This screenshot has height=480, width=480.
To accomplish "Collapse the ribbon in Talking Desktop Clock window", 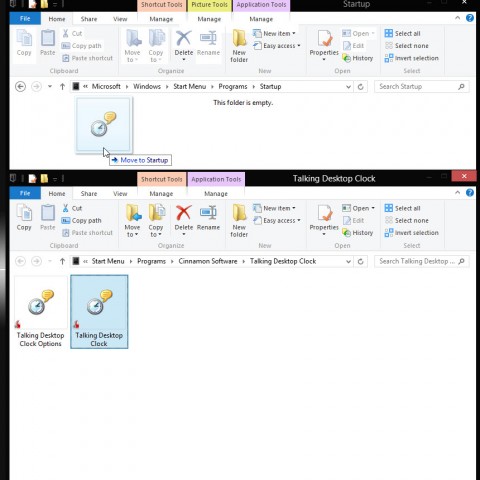I will pos(457,193).
